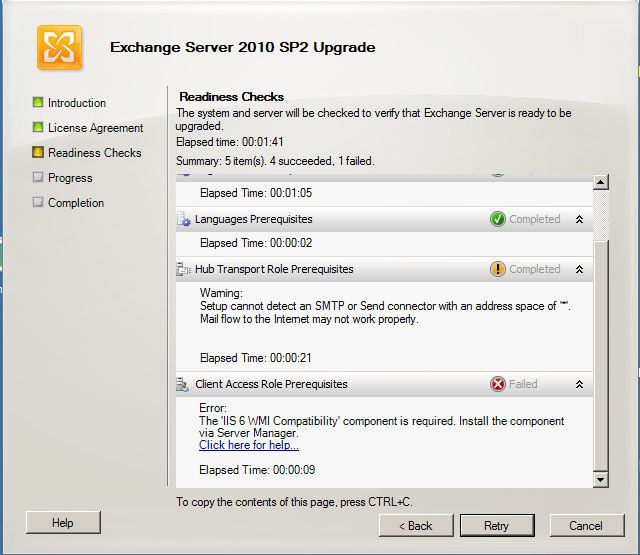Click the Hub Transport Role Prerequisites header text

pos(274,269)
